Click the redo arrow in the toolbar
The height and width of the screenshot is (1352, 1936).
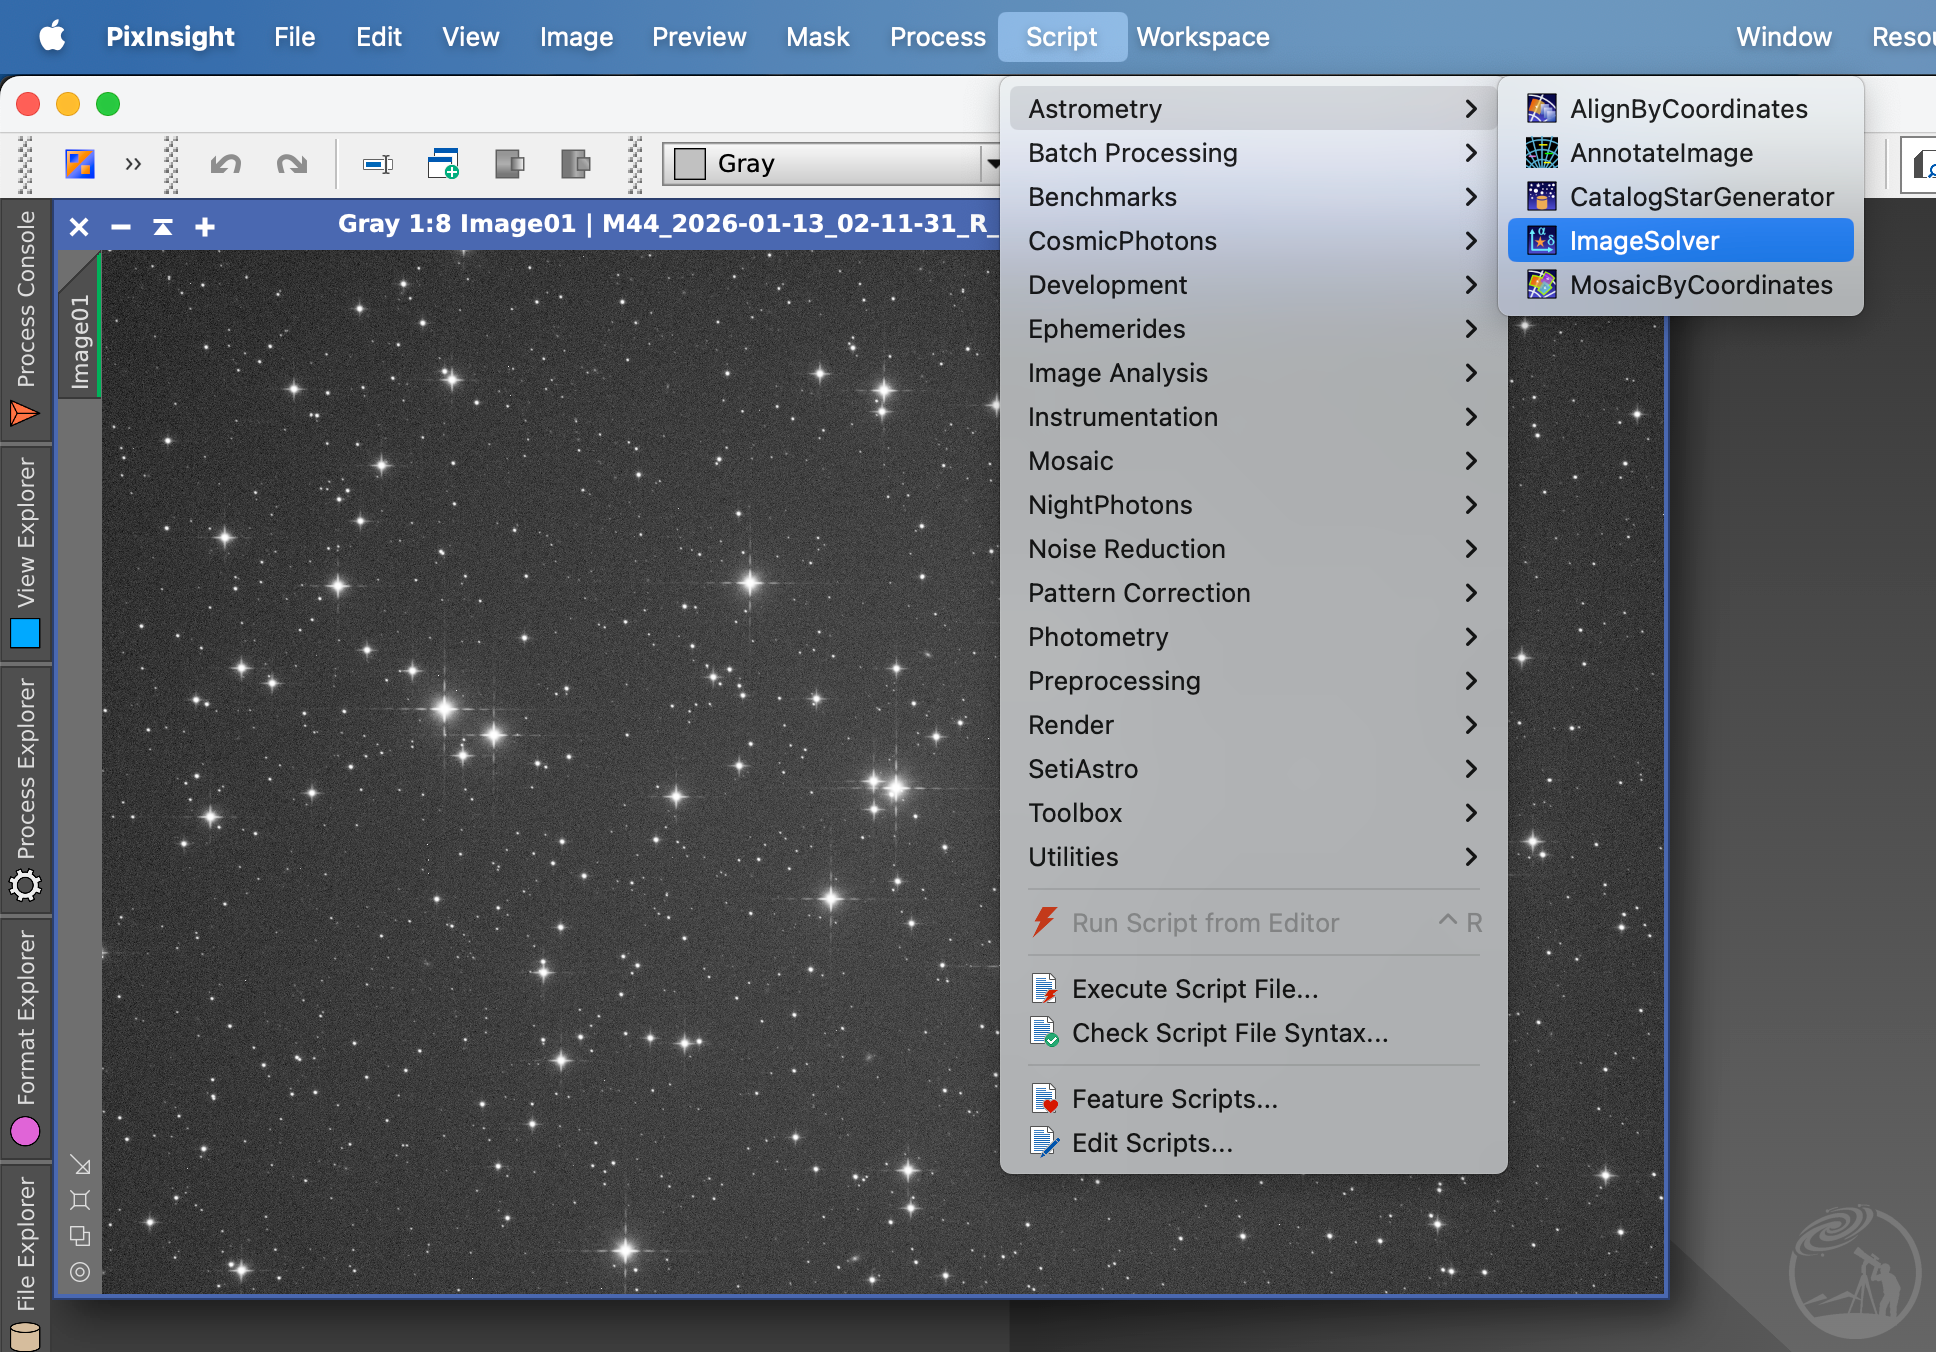pos(292,164)
